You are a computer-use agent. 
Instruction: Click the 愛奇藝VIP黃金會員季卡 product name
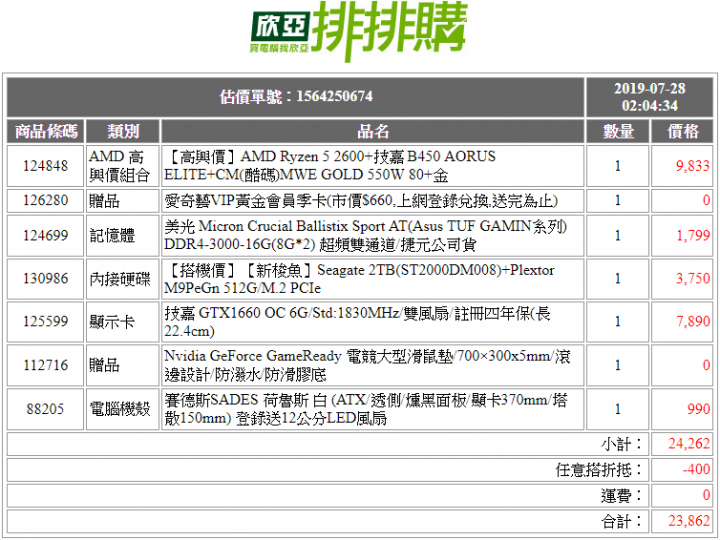pyautogui.click(x=361, y=201)
